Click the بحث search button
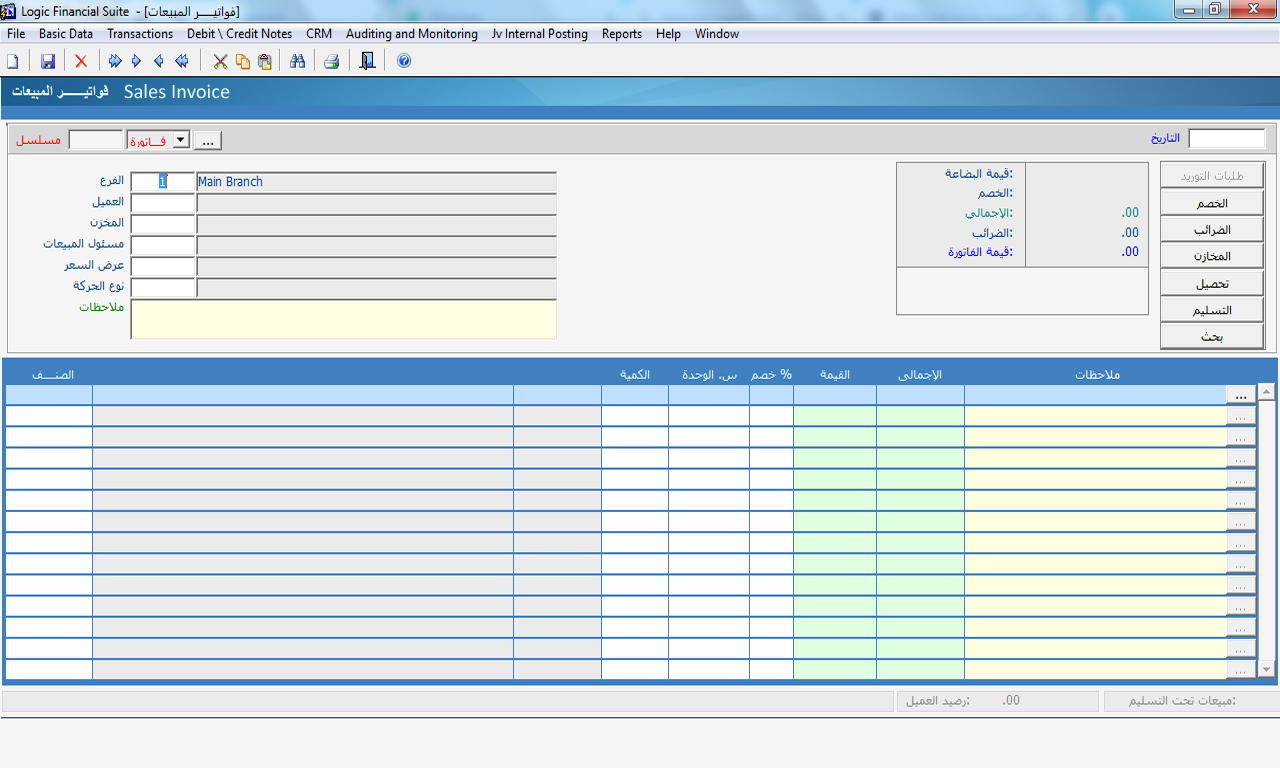The width and height of the screenshot is (1280, 768). point(1212,337)
